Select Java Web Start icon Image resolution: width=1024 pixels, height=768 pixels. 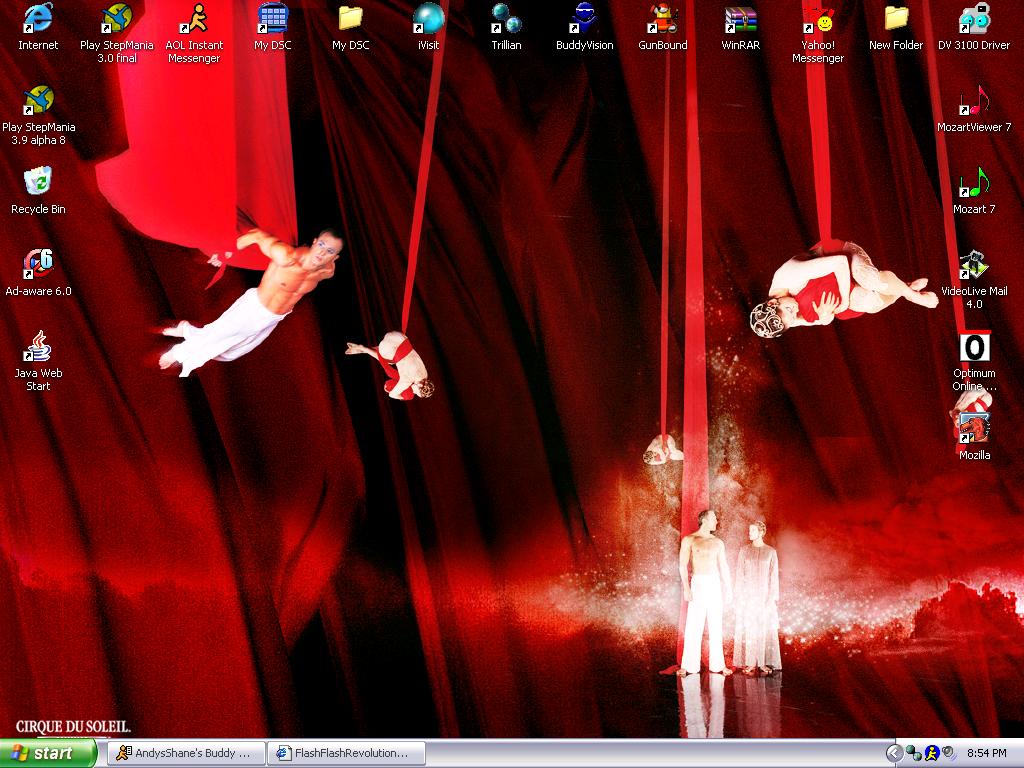point(38,347)
